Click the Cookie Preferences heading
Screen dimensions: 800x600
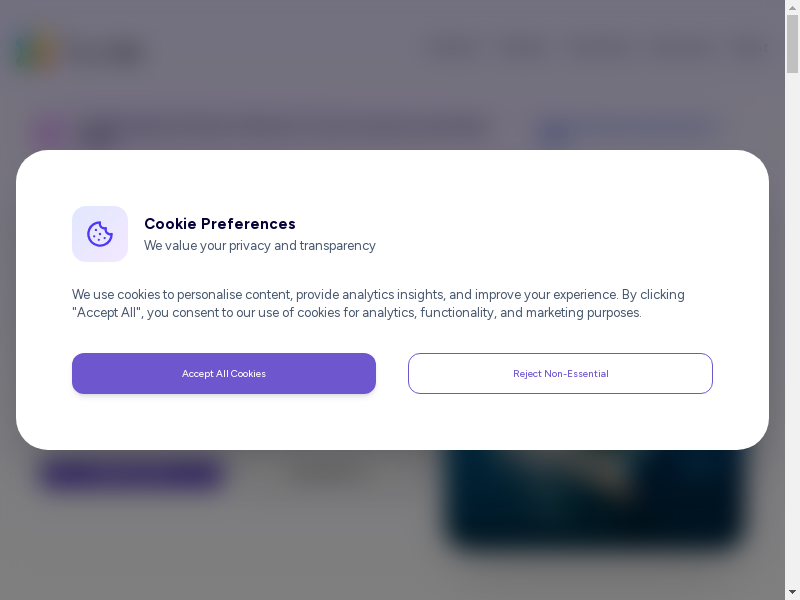[x=220, y=224]
